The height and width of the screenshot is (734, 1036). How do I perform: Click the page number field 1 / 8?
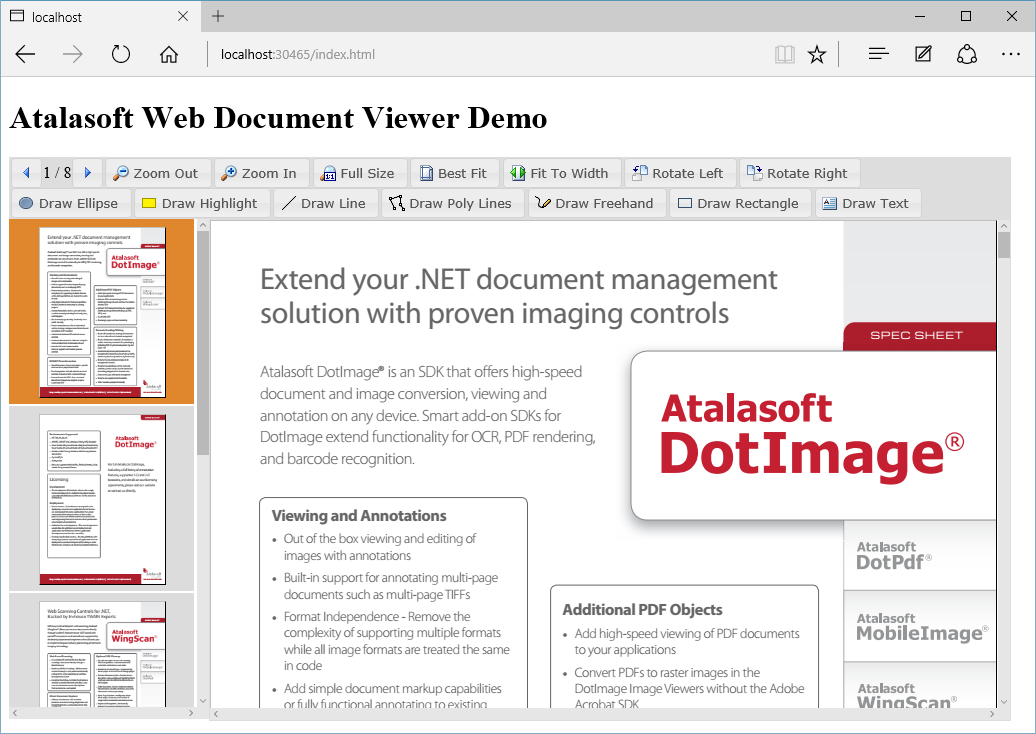pos(57,173)
